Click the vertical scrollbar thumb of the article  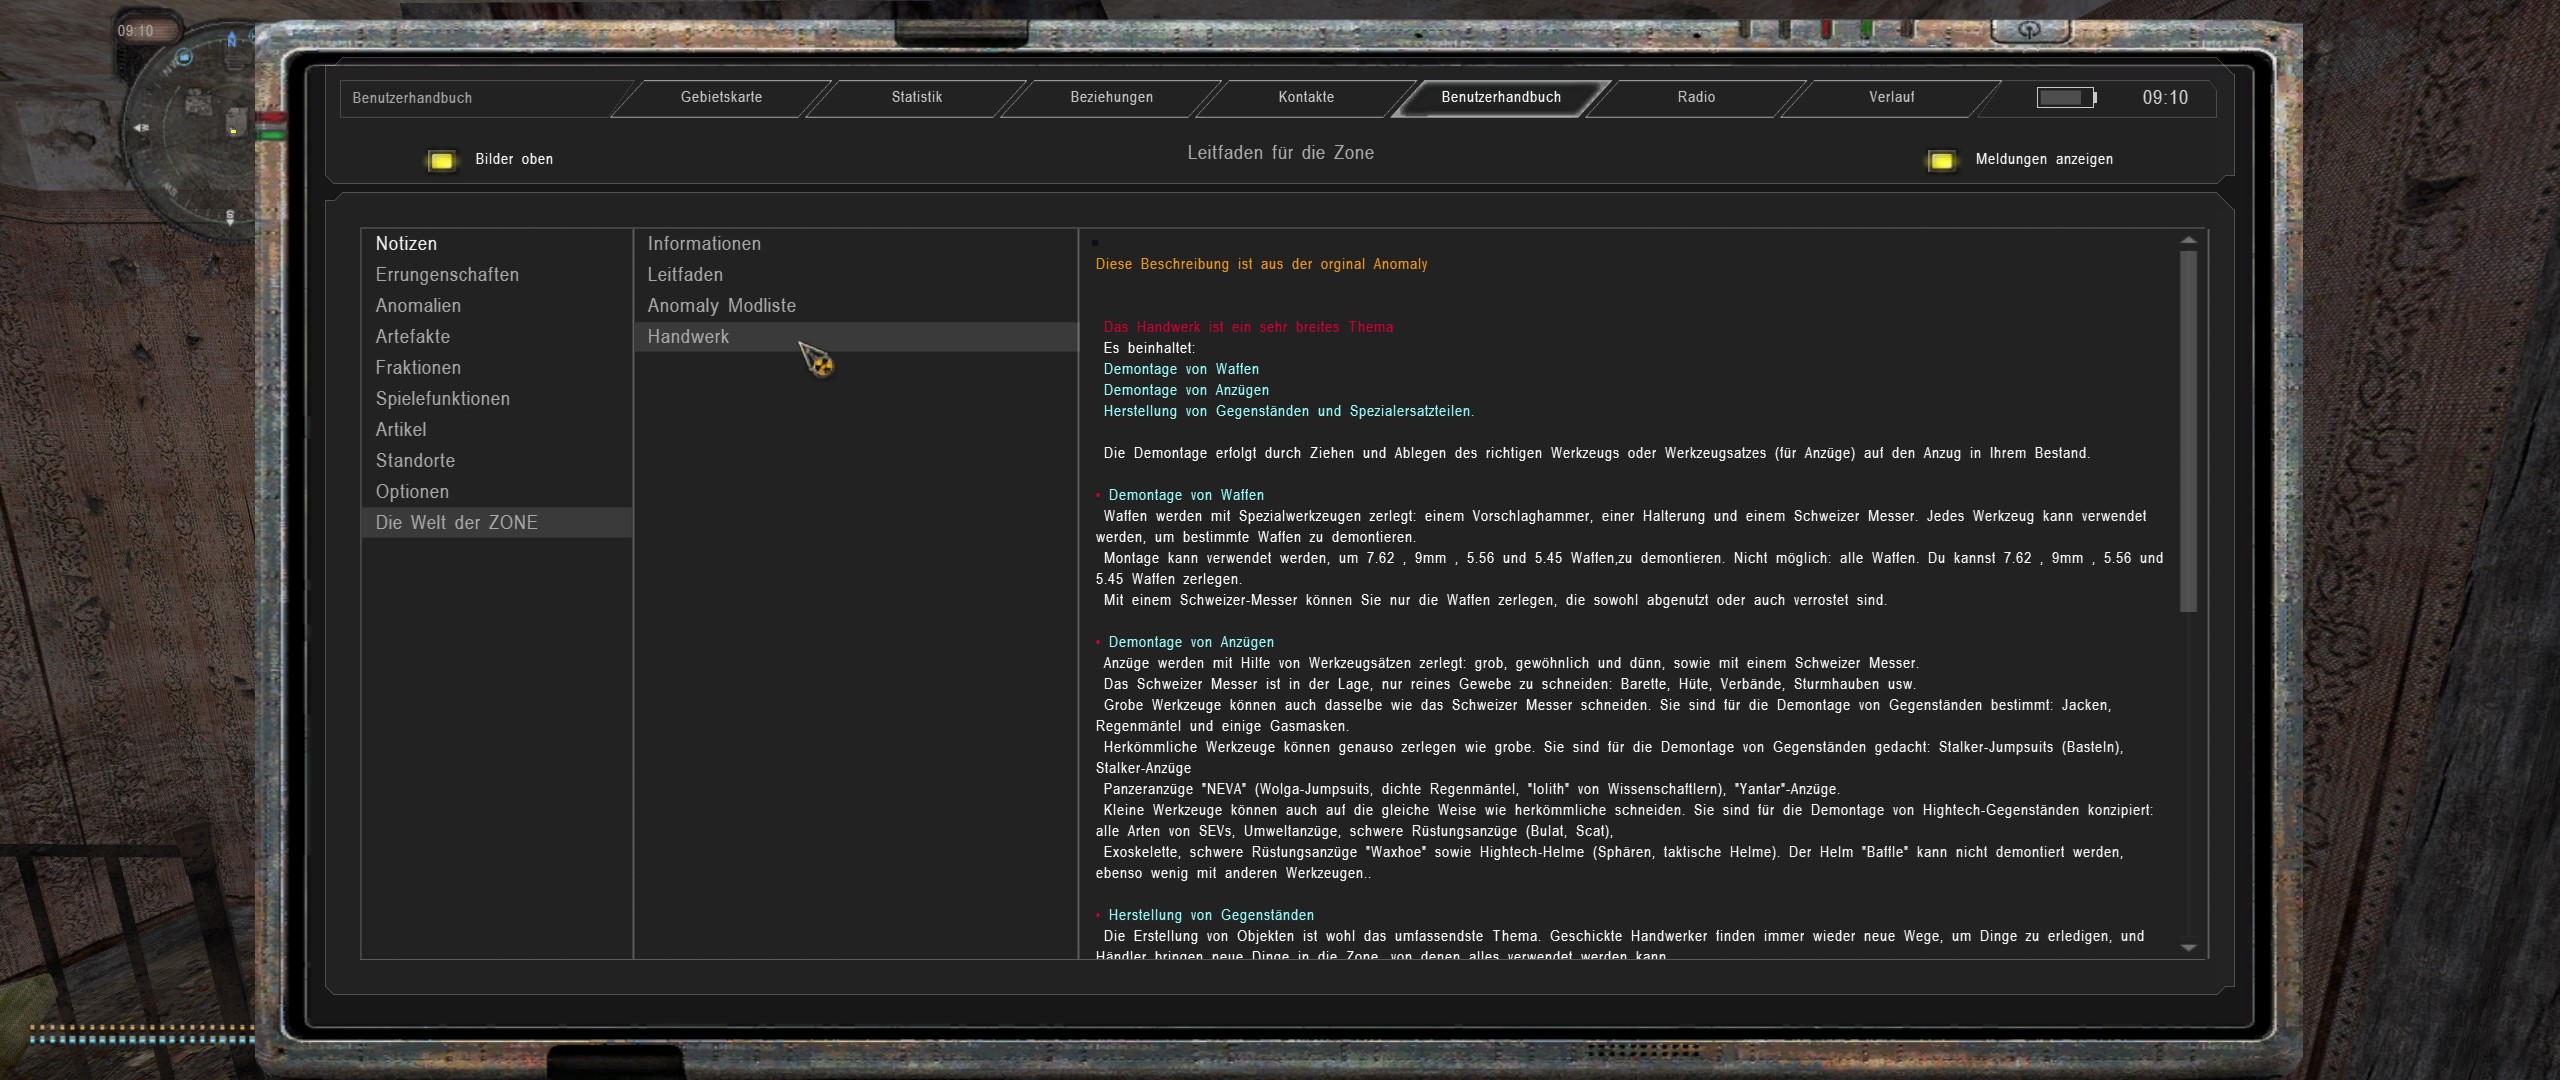click(x=2188, y=430)
